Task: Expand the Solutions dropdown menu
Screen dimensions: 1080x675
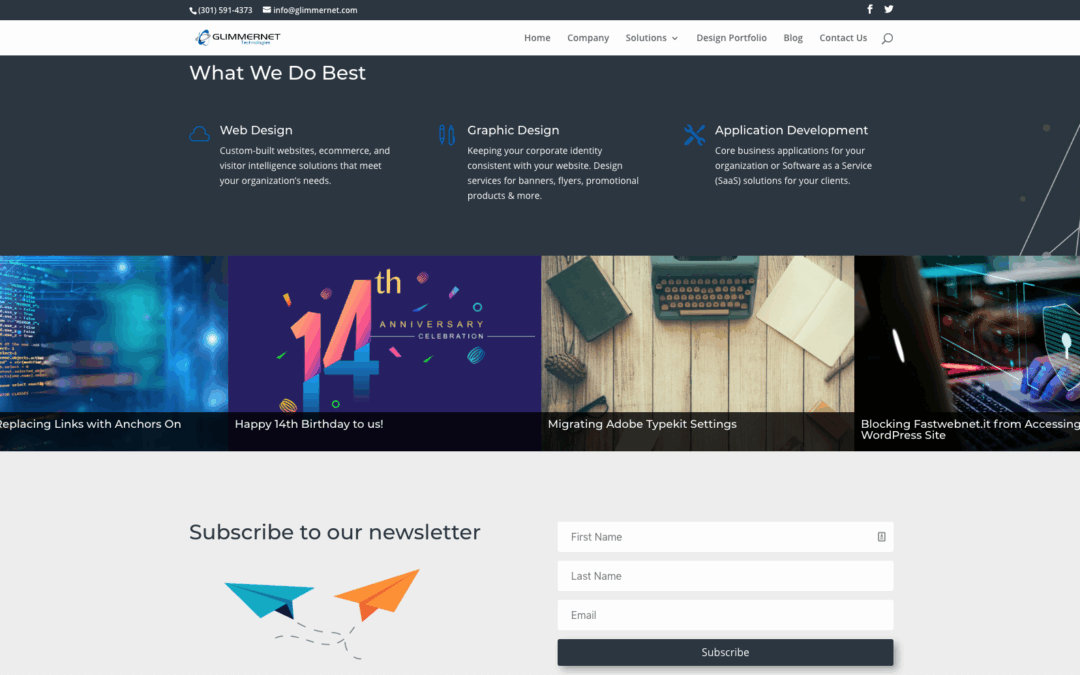Action: click(652, 38)
